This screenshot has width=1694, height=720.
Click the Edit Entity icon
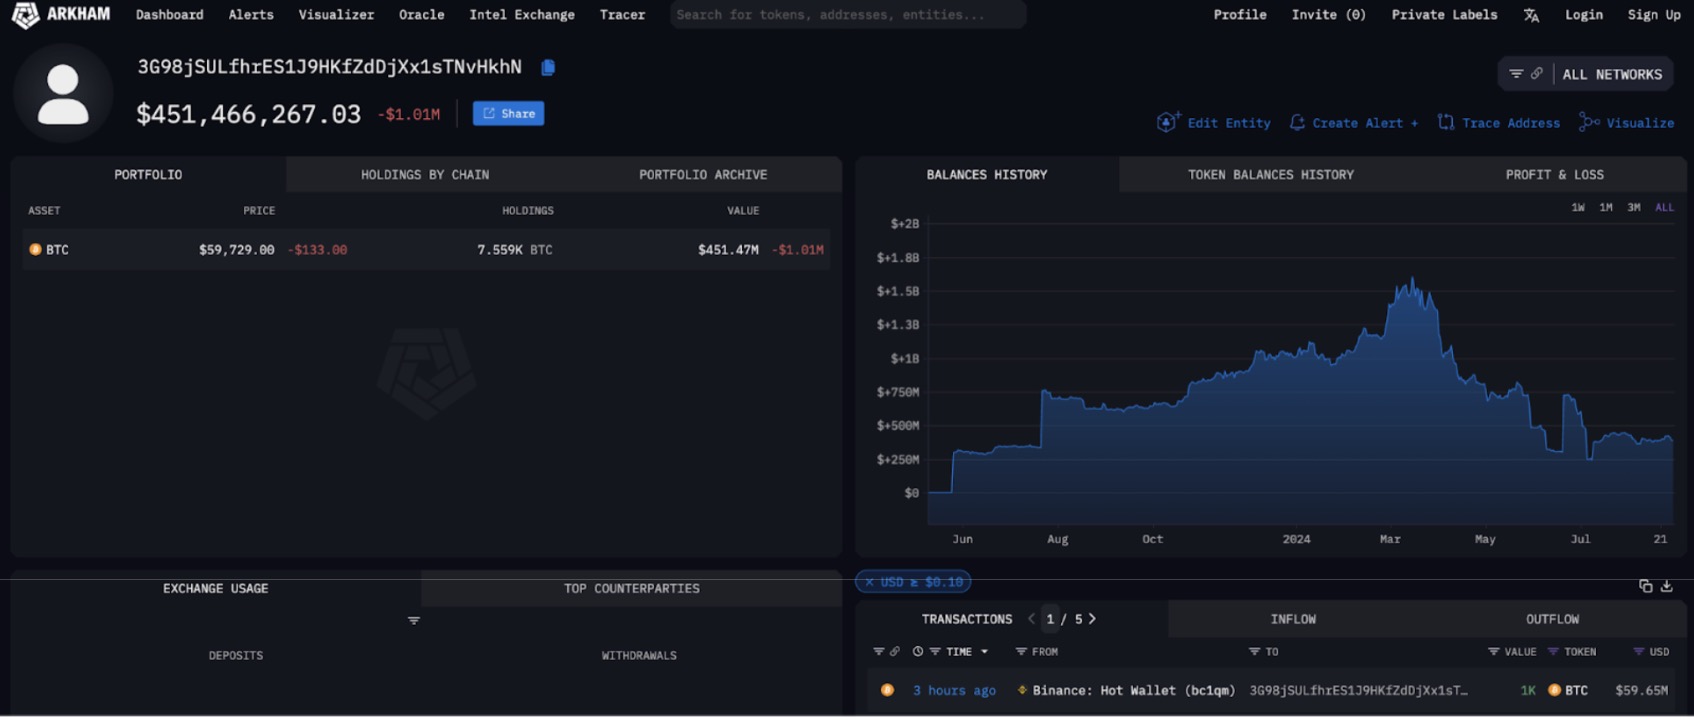[1167, 122]
